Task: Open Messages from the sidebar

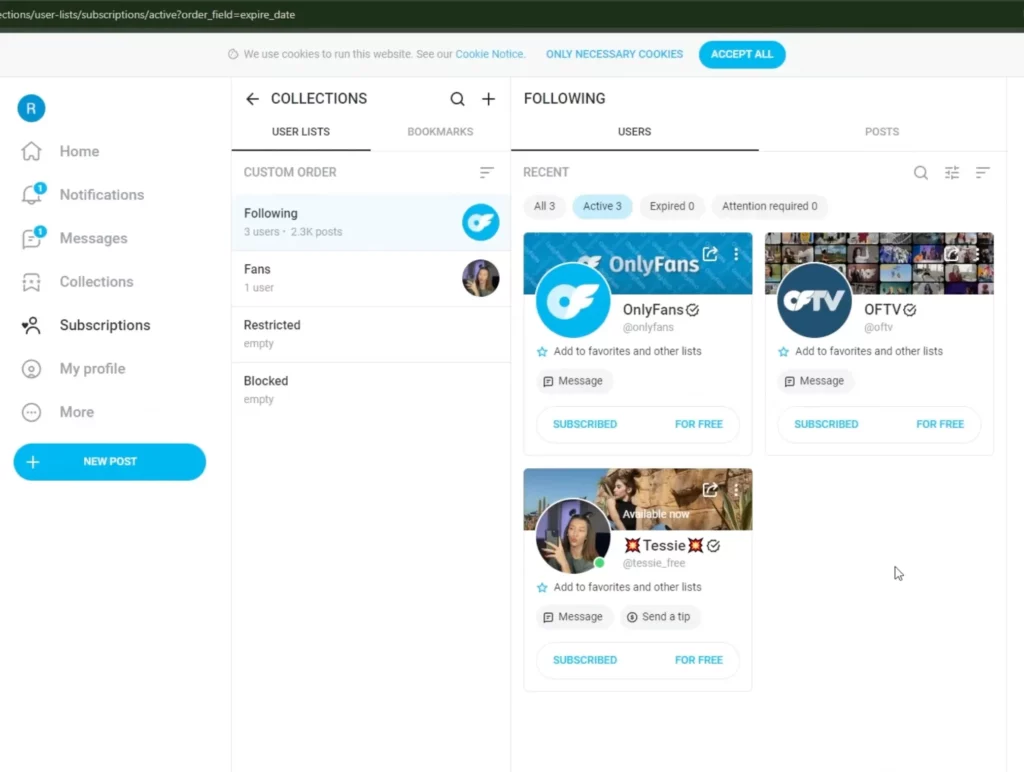Action: click(x=92, y=238)
